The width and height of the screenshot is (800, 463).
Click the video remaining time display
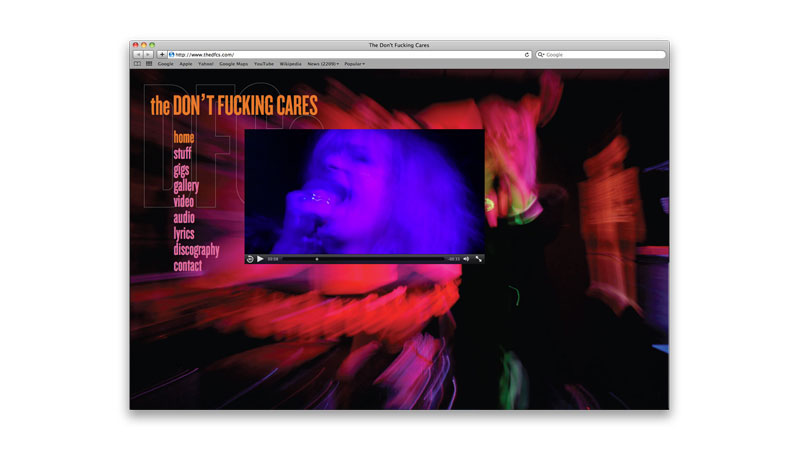(x=454, y=259)
